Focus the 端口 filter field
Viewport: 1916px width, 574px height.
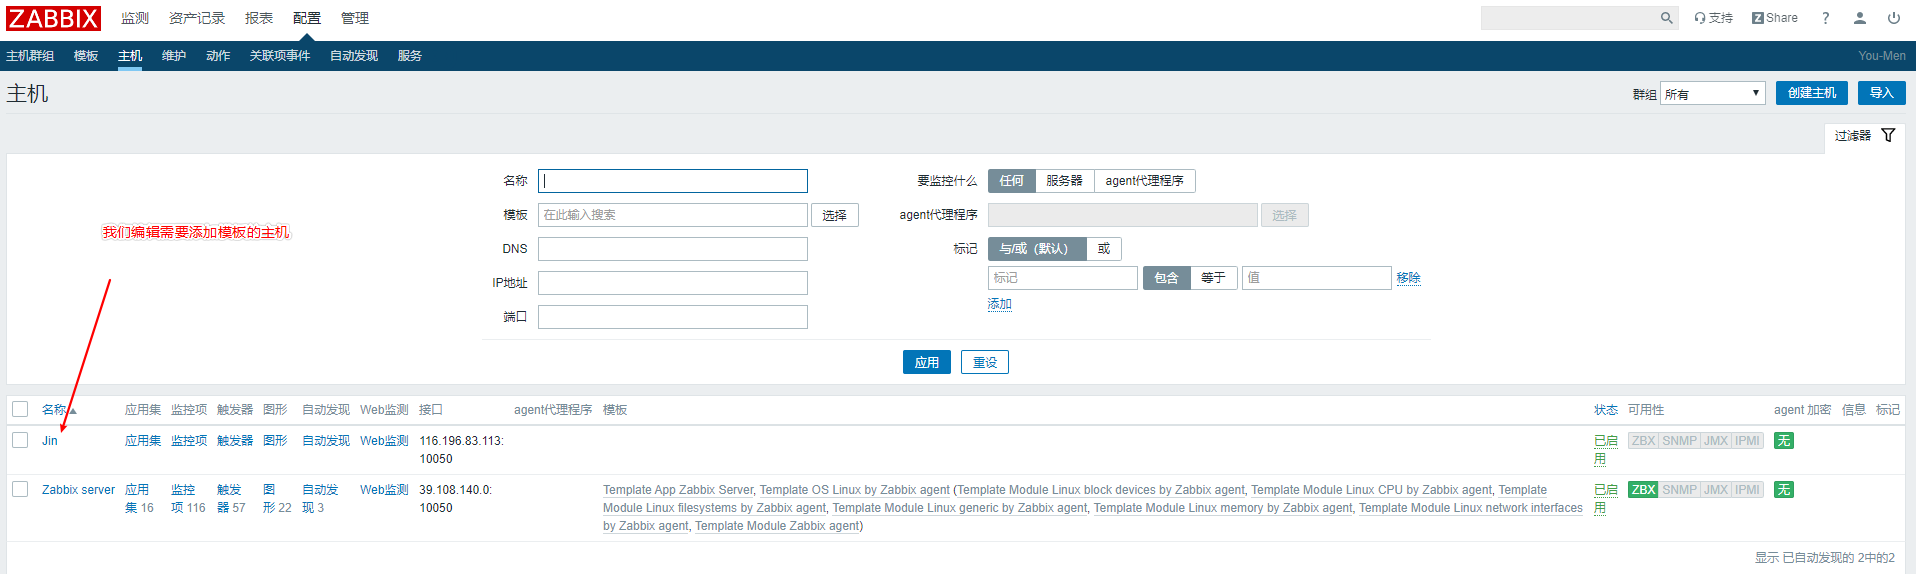[673, 317]
